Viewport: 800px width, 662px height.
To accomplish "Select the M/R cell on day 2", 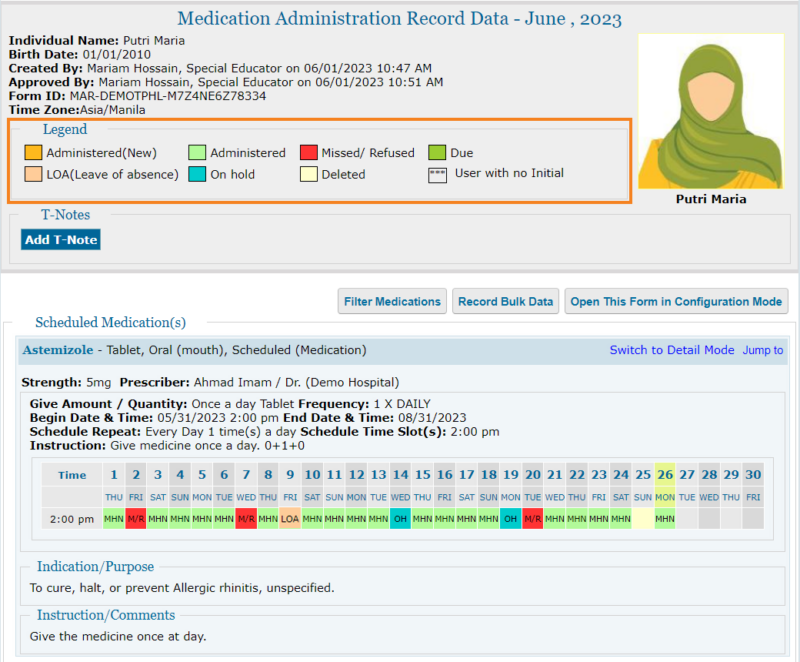I will click(136, 518).
